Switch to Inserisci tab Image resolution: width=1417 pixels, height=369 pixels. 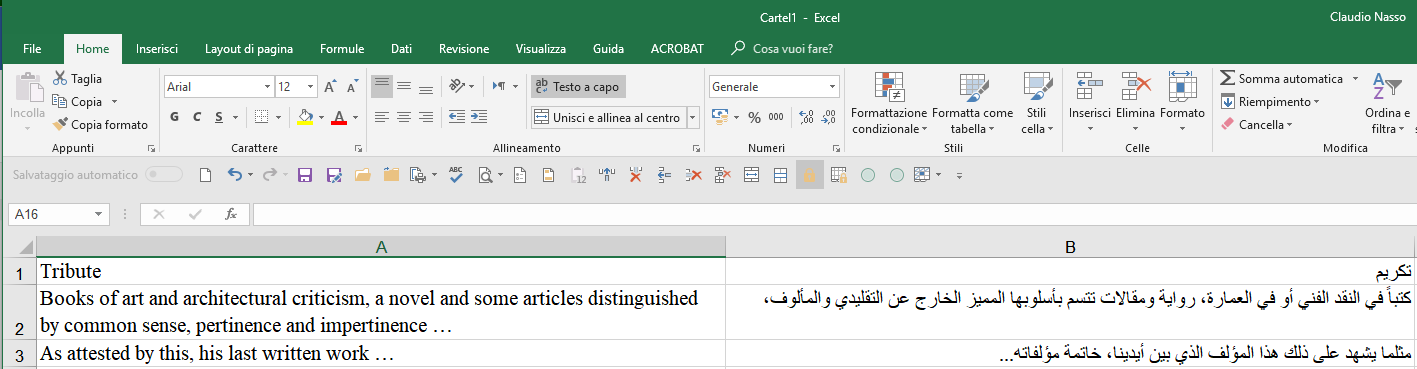pyautogui.click(x=157, y=48)
